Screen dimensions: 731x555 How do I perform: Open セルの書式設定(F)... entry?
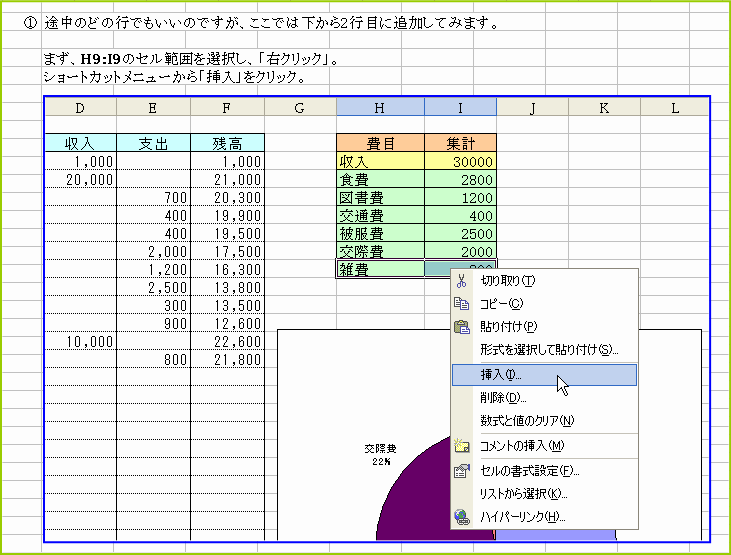click(544, 471)
